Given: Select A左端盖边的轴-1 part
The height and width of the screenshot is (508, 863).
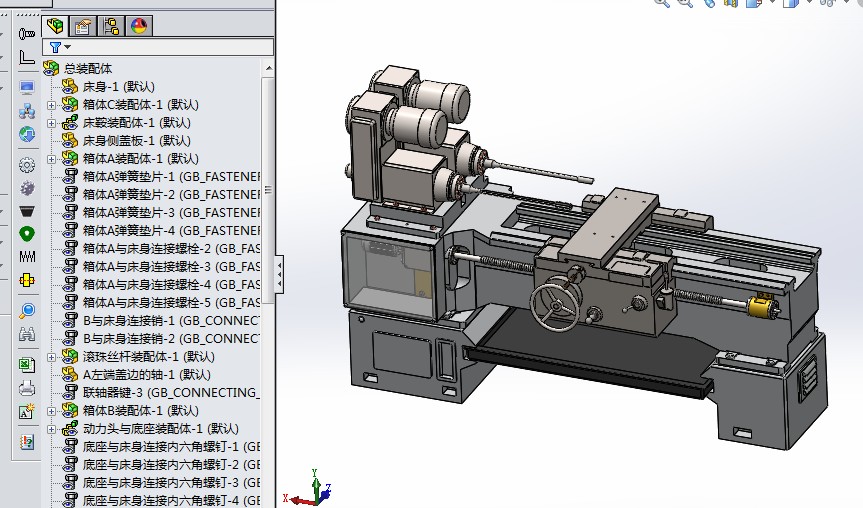Looking at the screenshot, I should tap(146, 375).
